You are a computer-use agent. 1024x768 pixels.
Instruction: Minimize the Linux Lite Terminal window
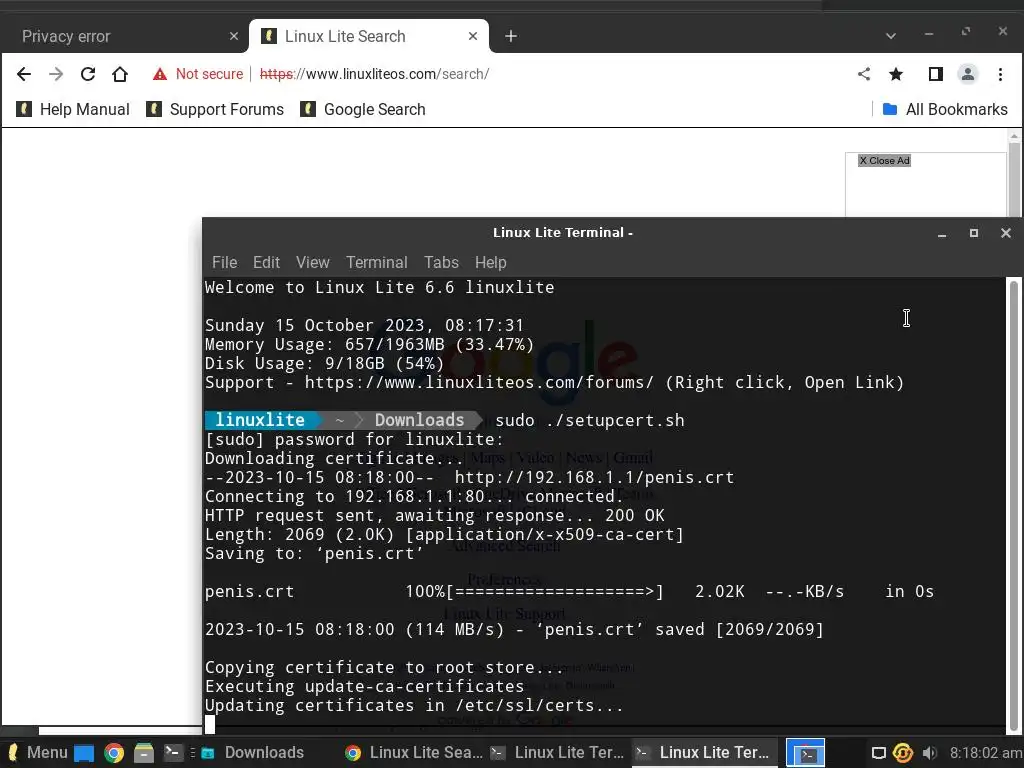click(x=942, y=233)
